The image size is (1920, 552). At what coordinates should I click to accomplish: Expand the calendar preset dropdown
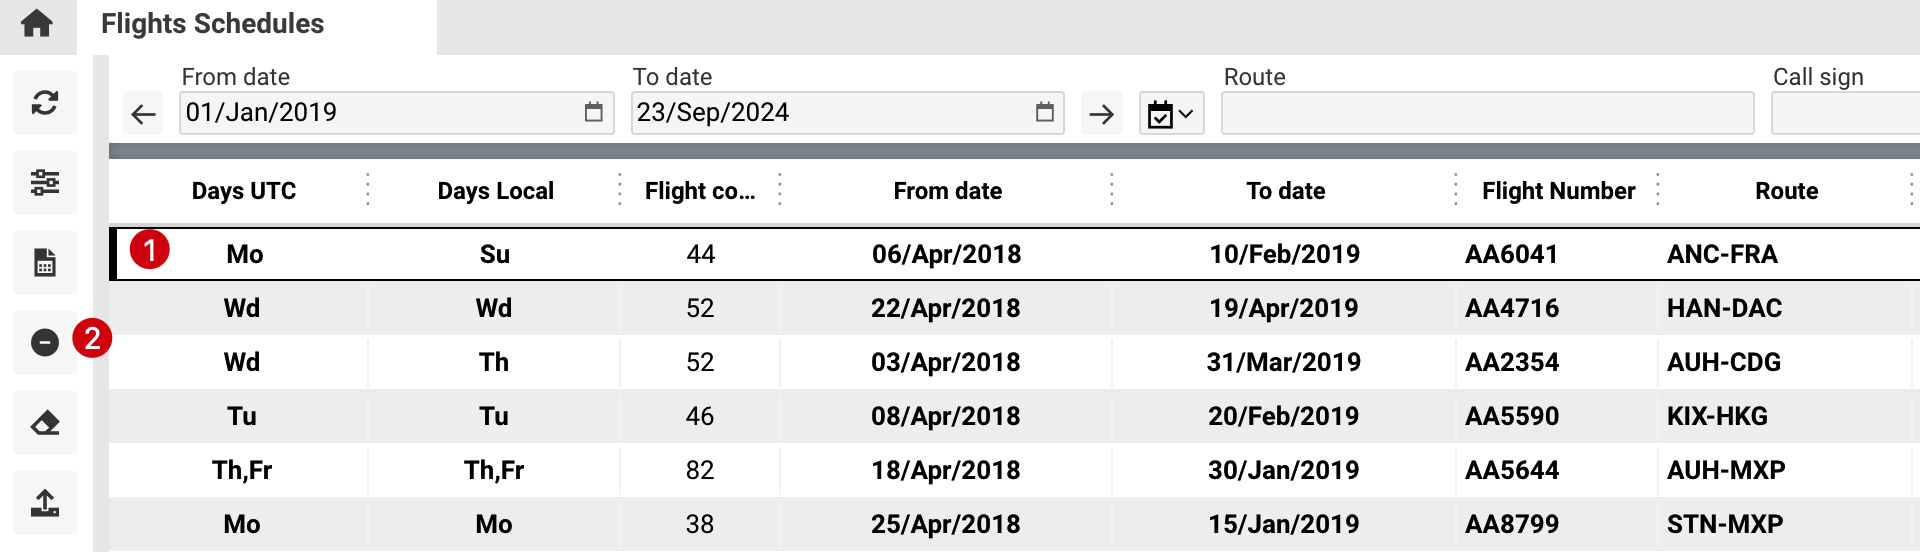tap(1171, 114)
